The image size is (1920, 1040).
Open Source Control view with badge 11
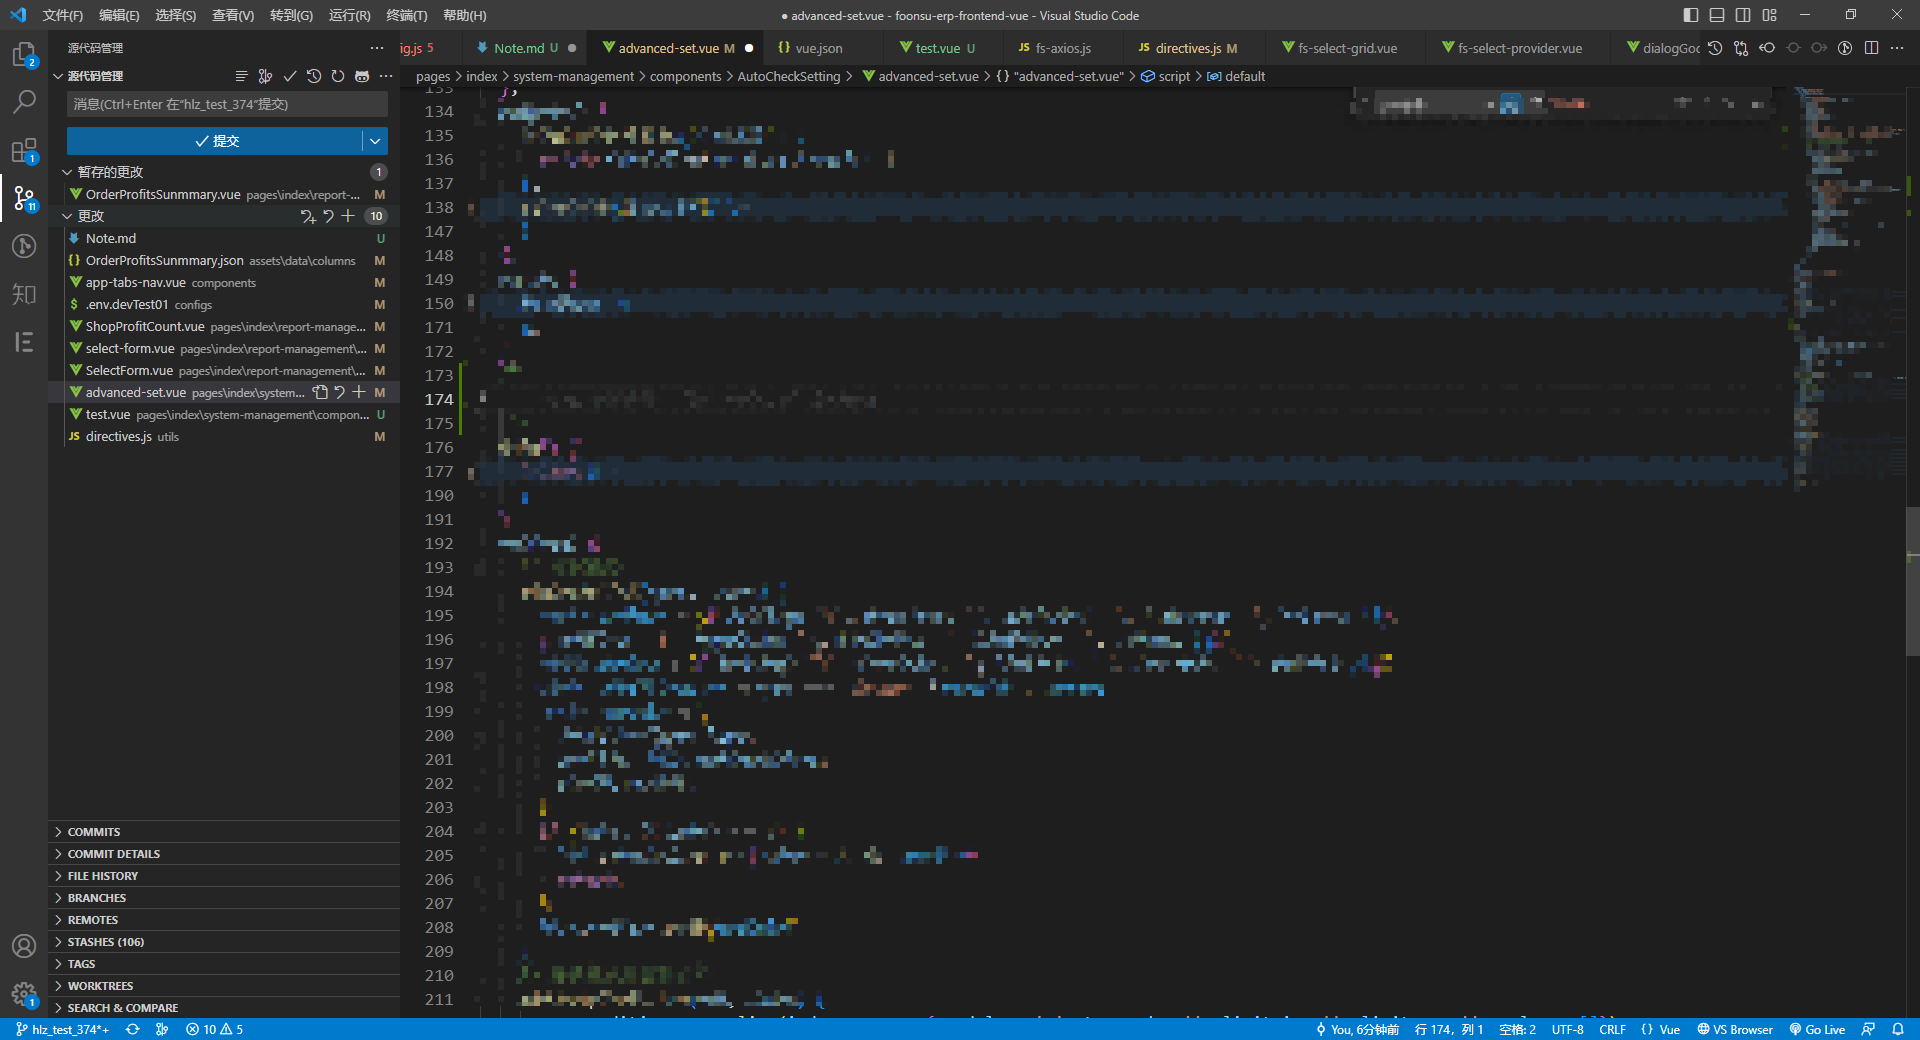pyautogui.click(x=24, y=198)
